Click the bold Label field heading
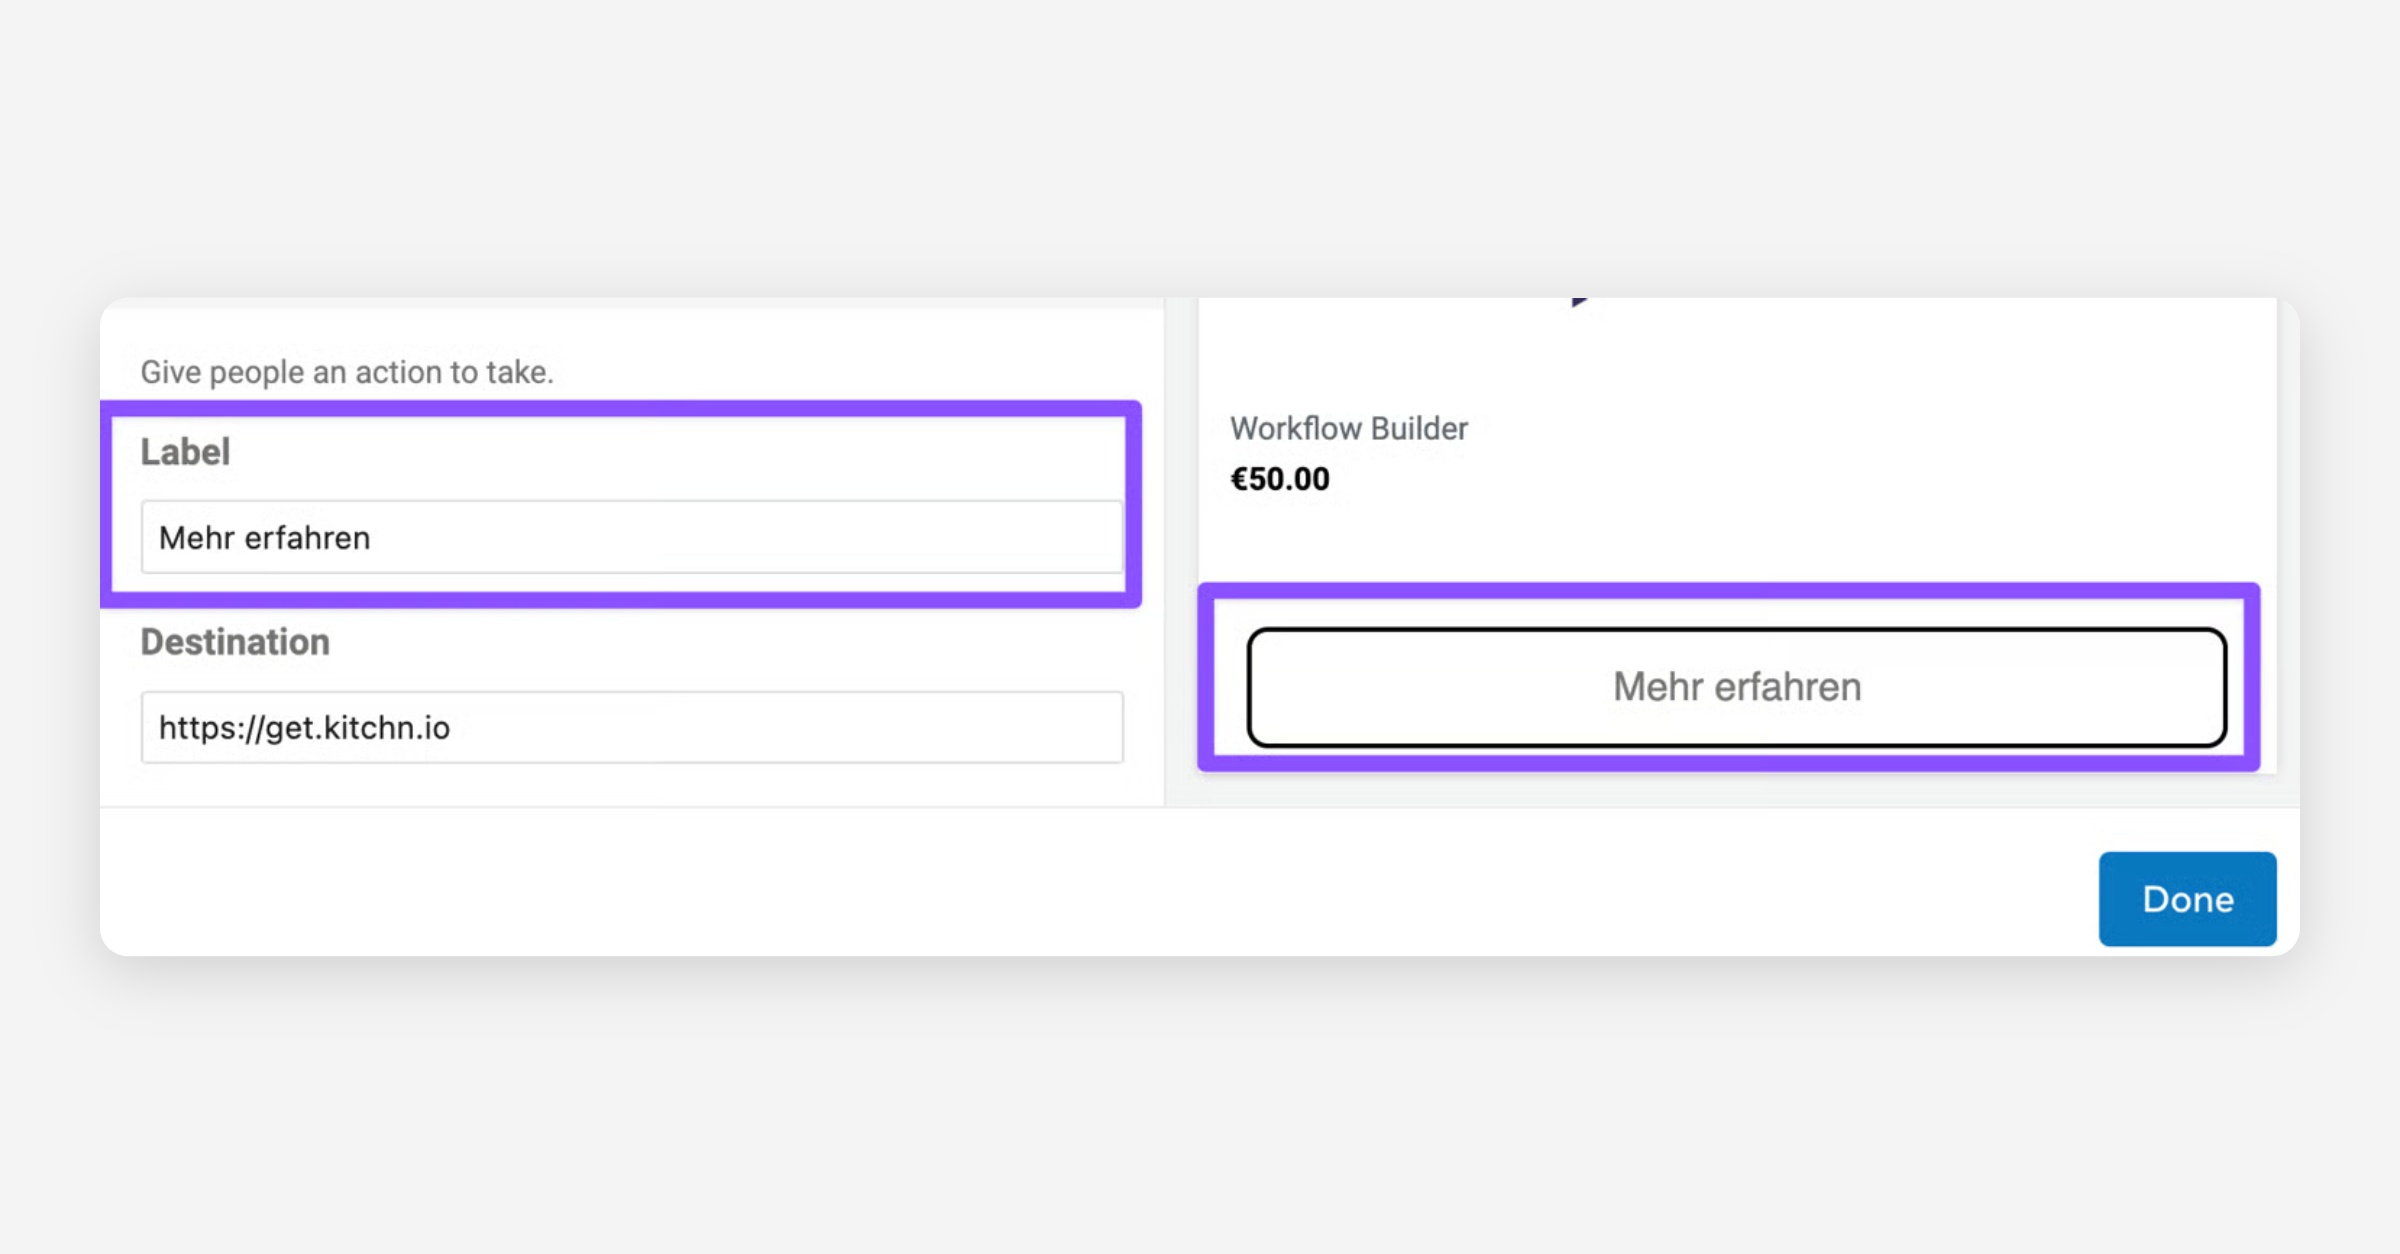2400x1254 pixels. [x=185, y=452]
